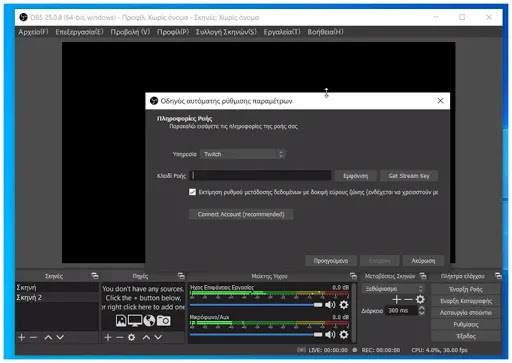The width and height of the screenshot is (512, 363).
Task: Click Λειτουργία στούντιο studio mode button
Action: tap(466, 312)
